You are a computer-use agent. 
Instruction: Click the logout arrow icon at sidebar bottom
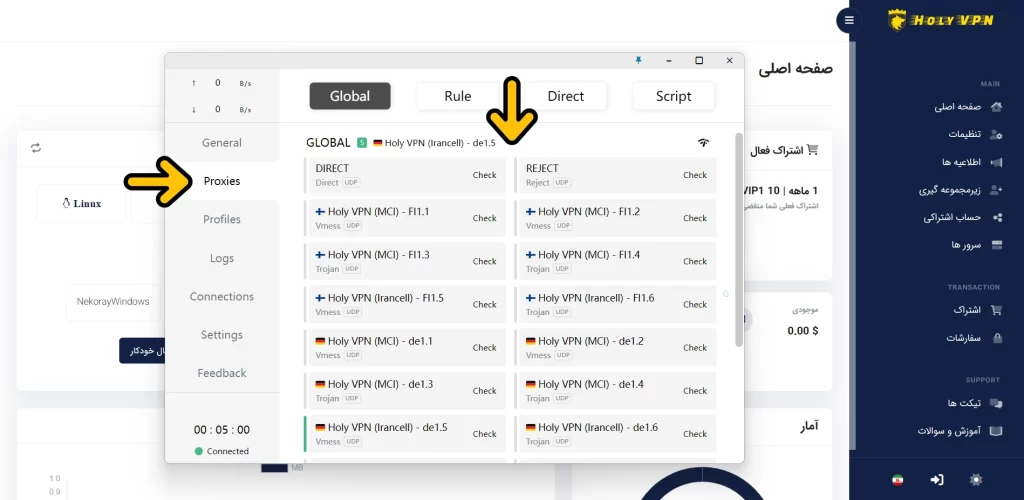click(936, 480)
